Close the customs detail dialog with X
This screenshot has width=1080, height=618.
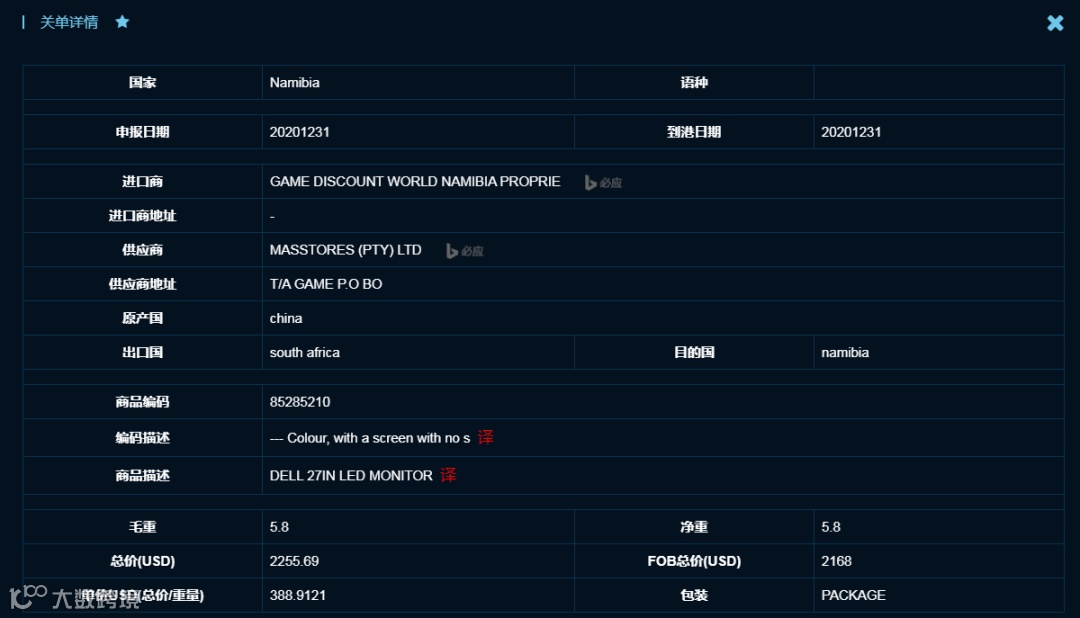pyautogui.click(x=1055, y=23)
